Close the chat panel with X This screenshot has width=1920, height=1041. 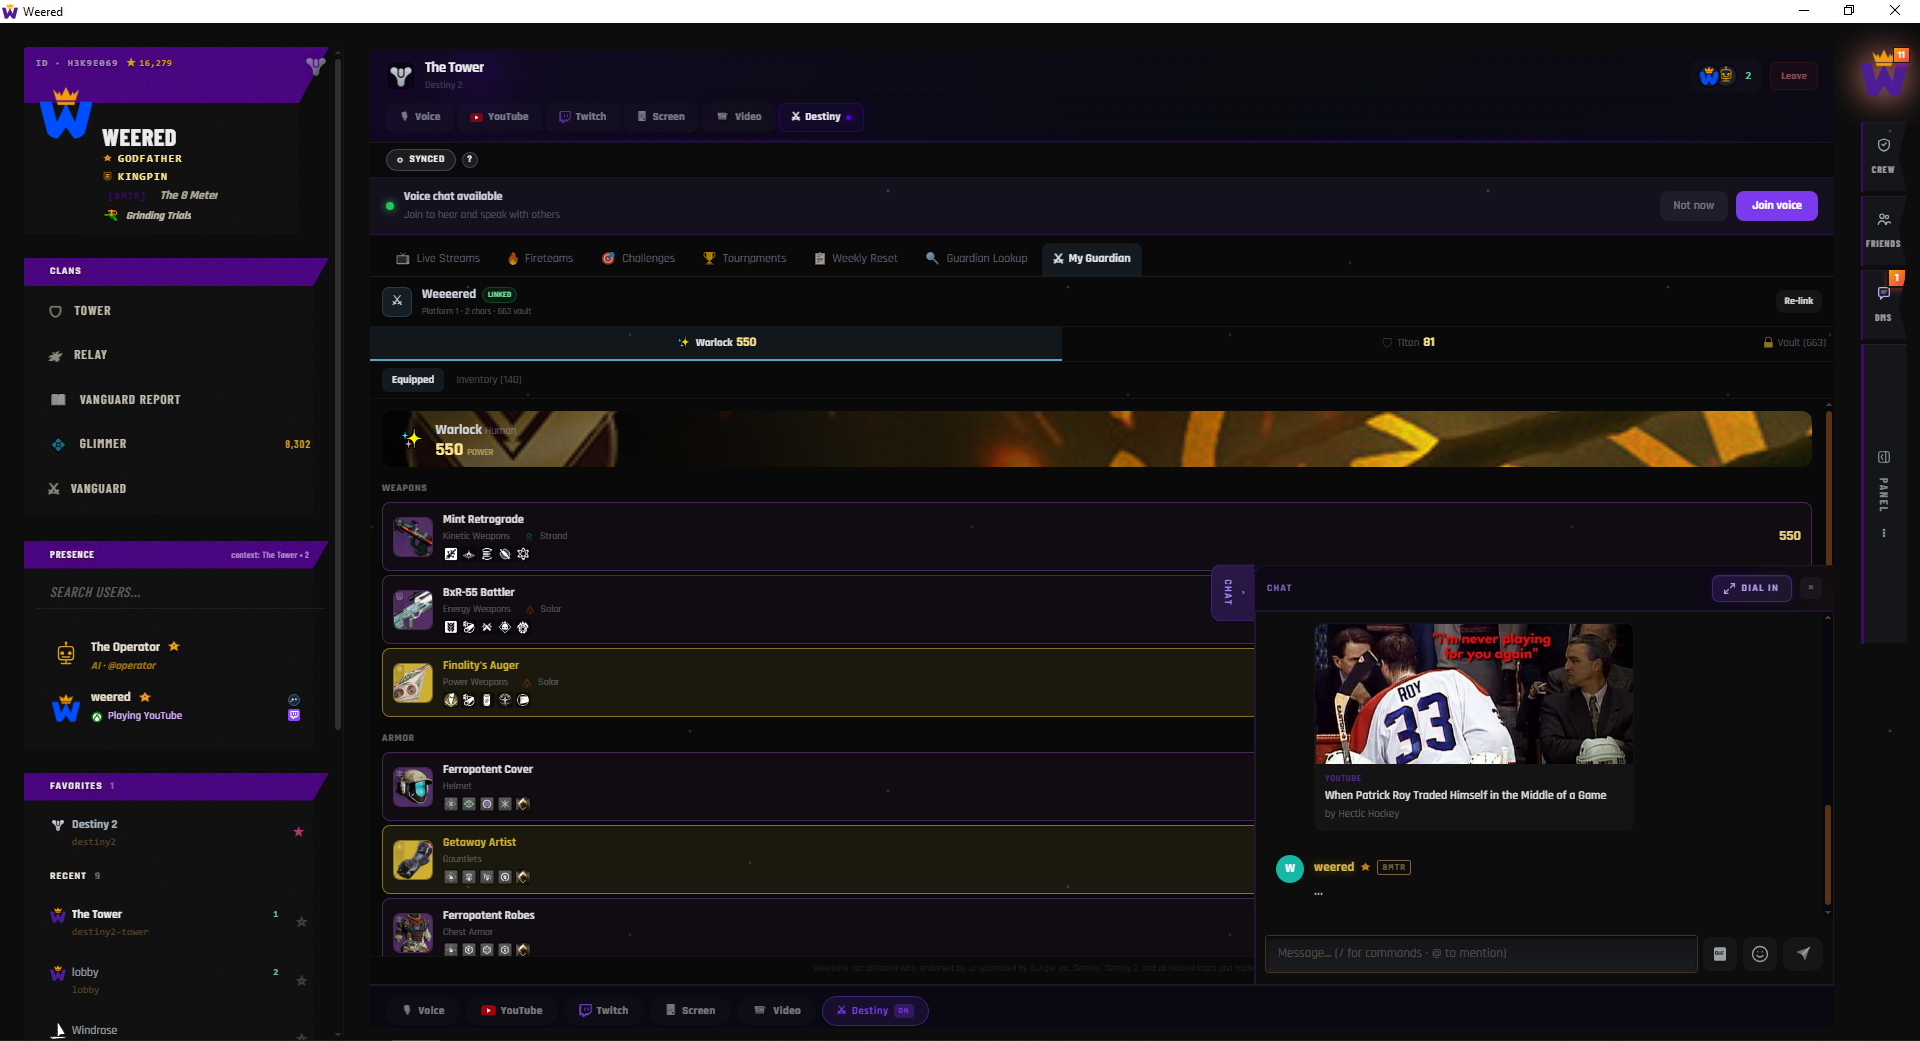(x=1811, y=588)
